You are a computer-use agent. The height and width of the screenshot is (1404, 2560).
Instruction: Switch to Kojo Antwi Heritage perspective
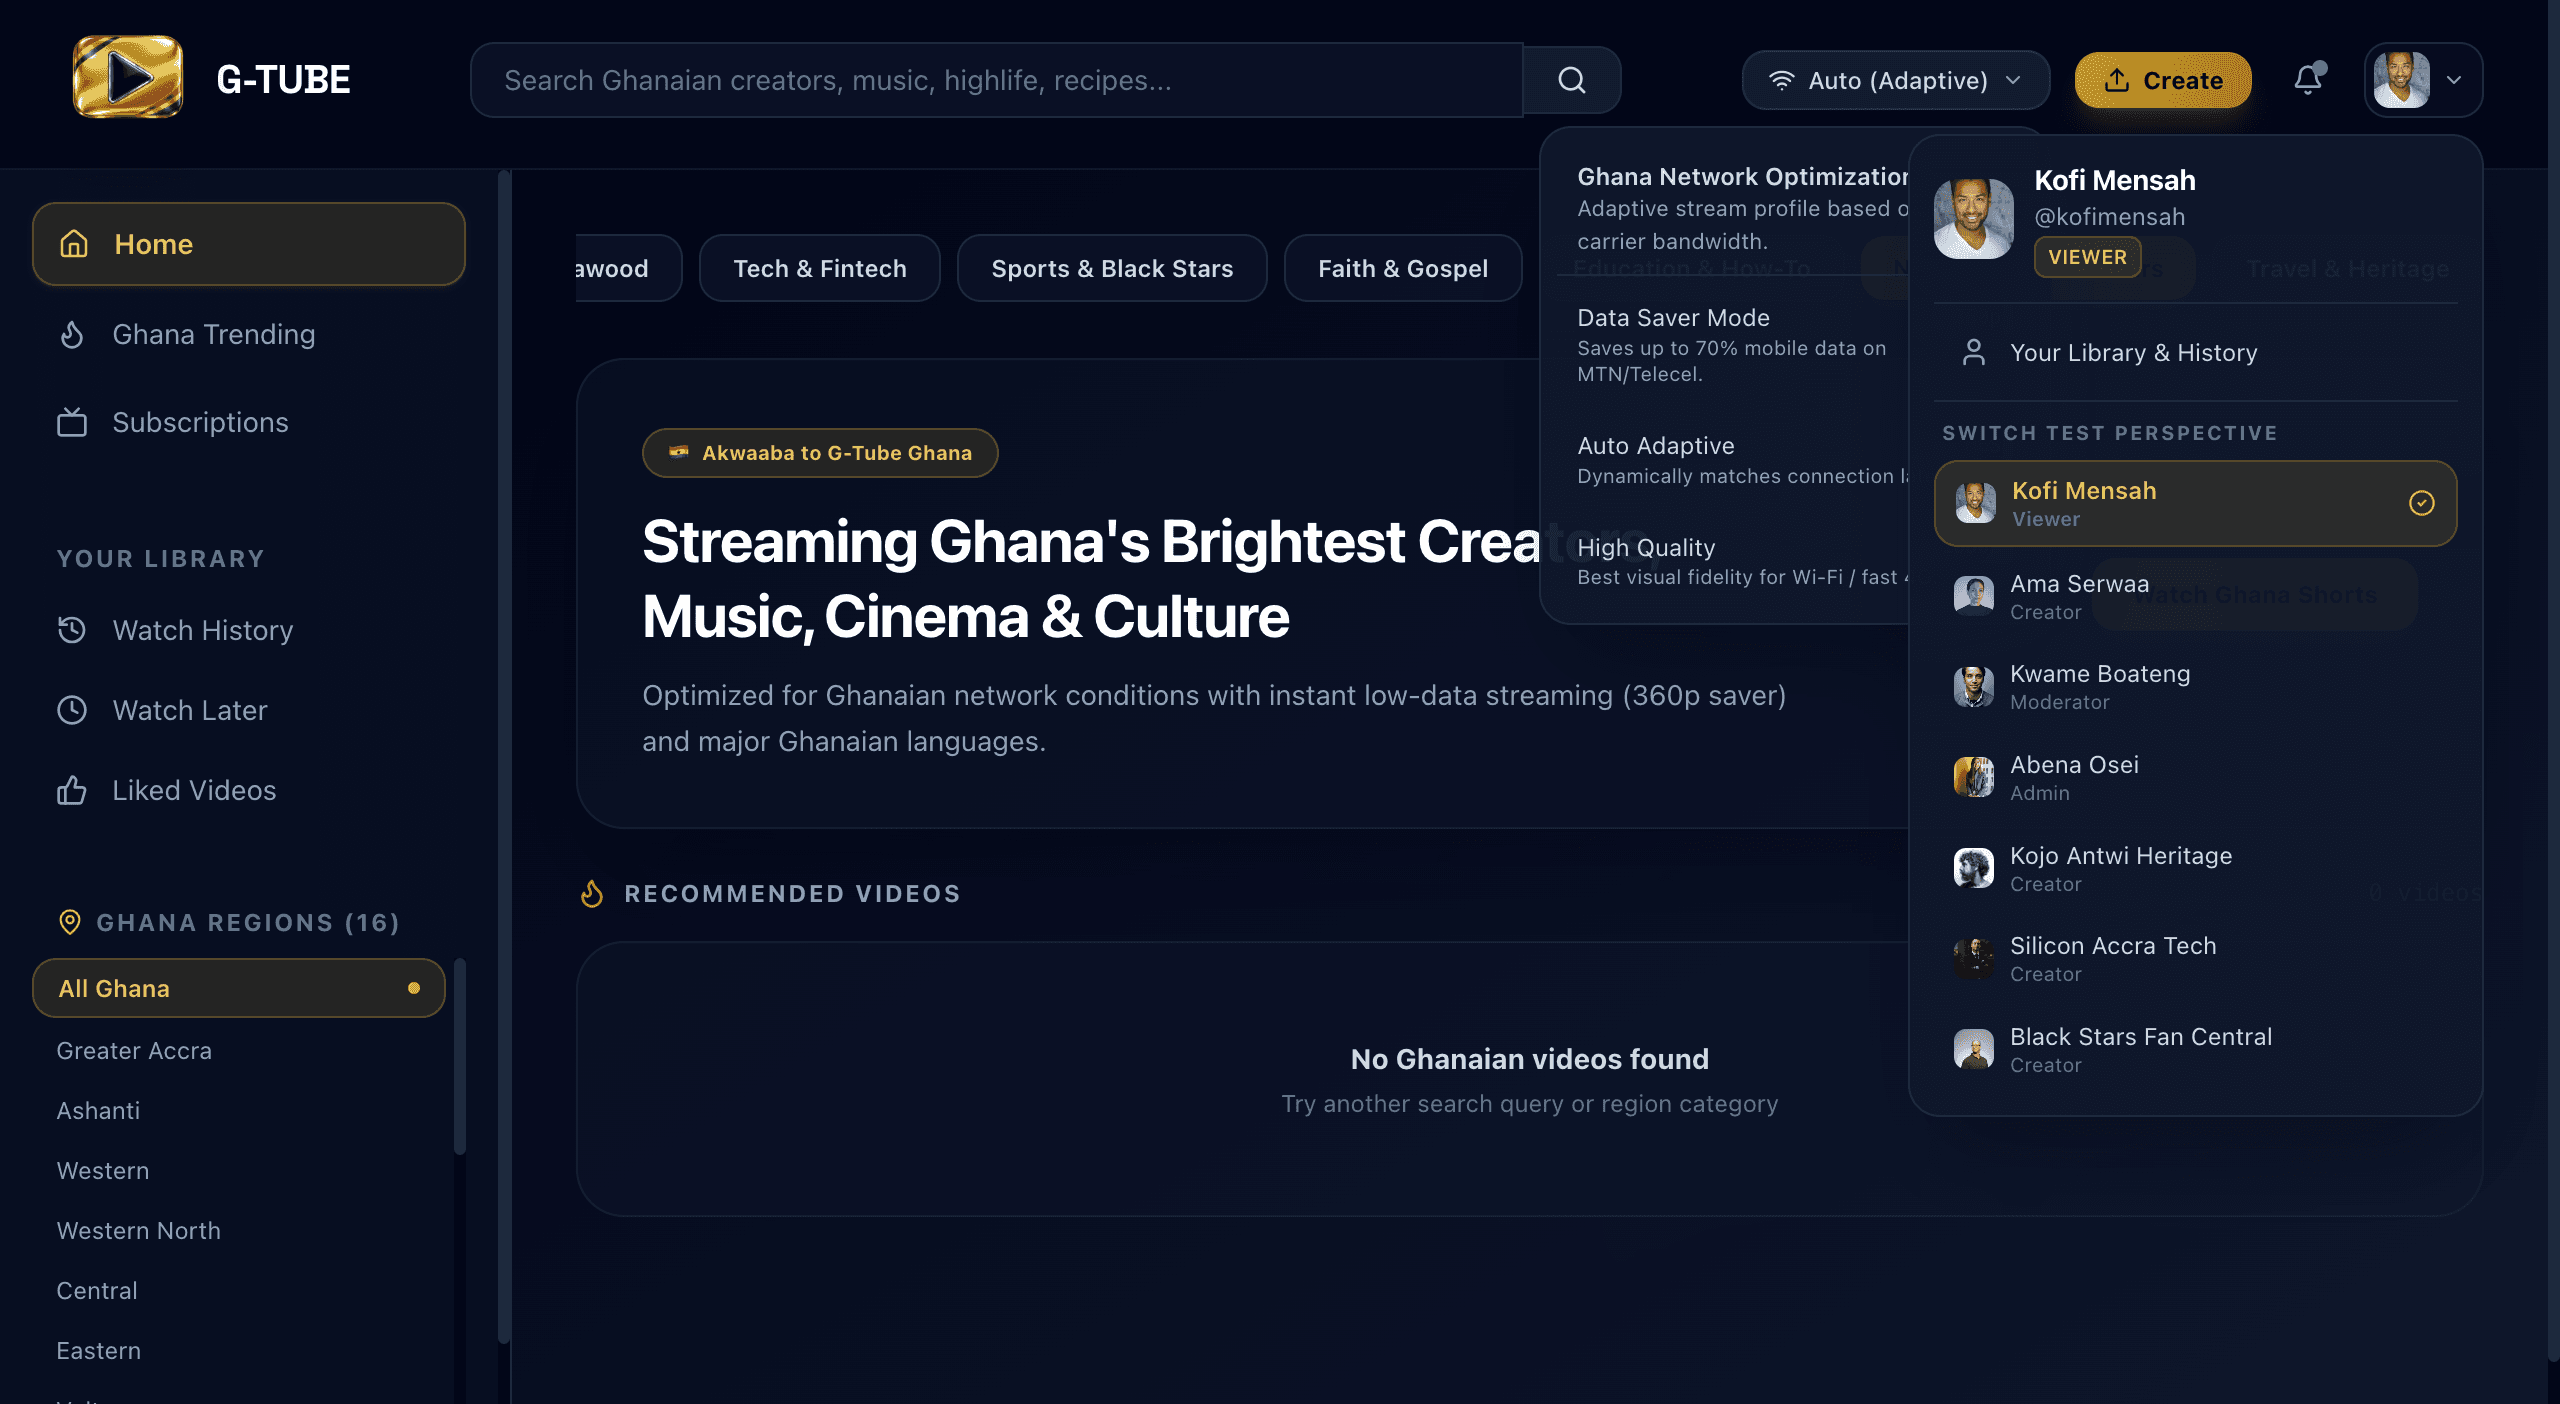click(2196, 868)
